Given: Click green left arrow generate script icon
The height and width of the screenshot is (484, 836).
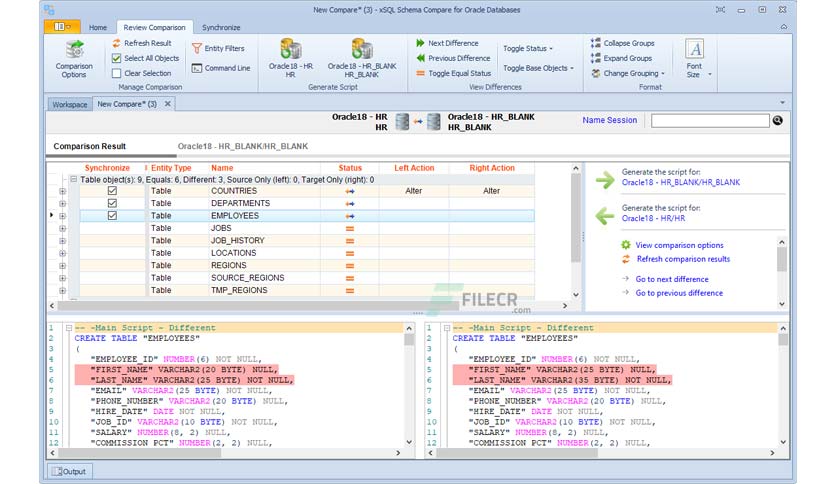Looking at the screenshot, I should (x=605, y=216).
